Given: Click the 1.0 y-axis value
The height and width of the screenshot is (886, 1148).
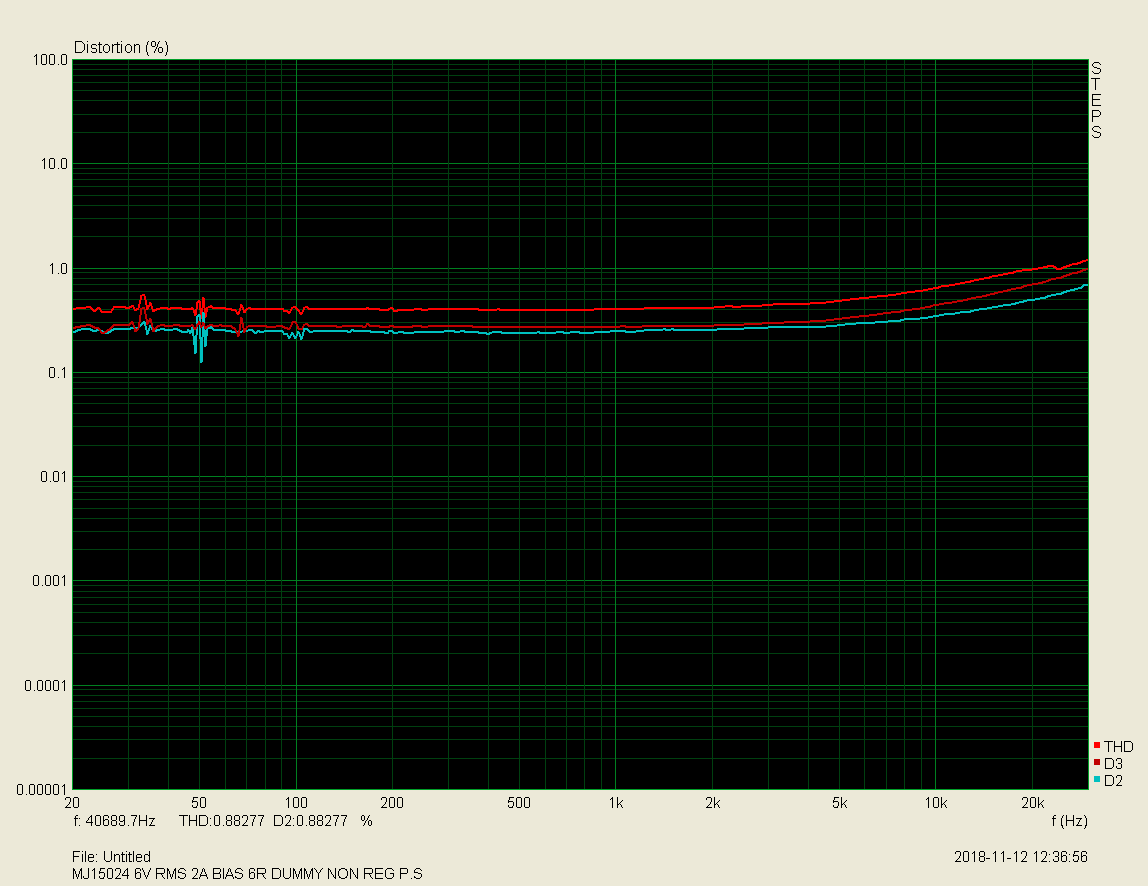Looking at the screenshot, I should 58,269.
